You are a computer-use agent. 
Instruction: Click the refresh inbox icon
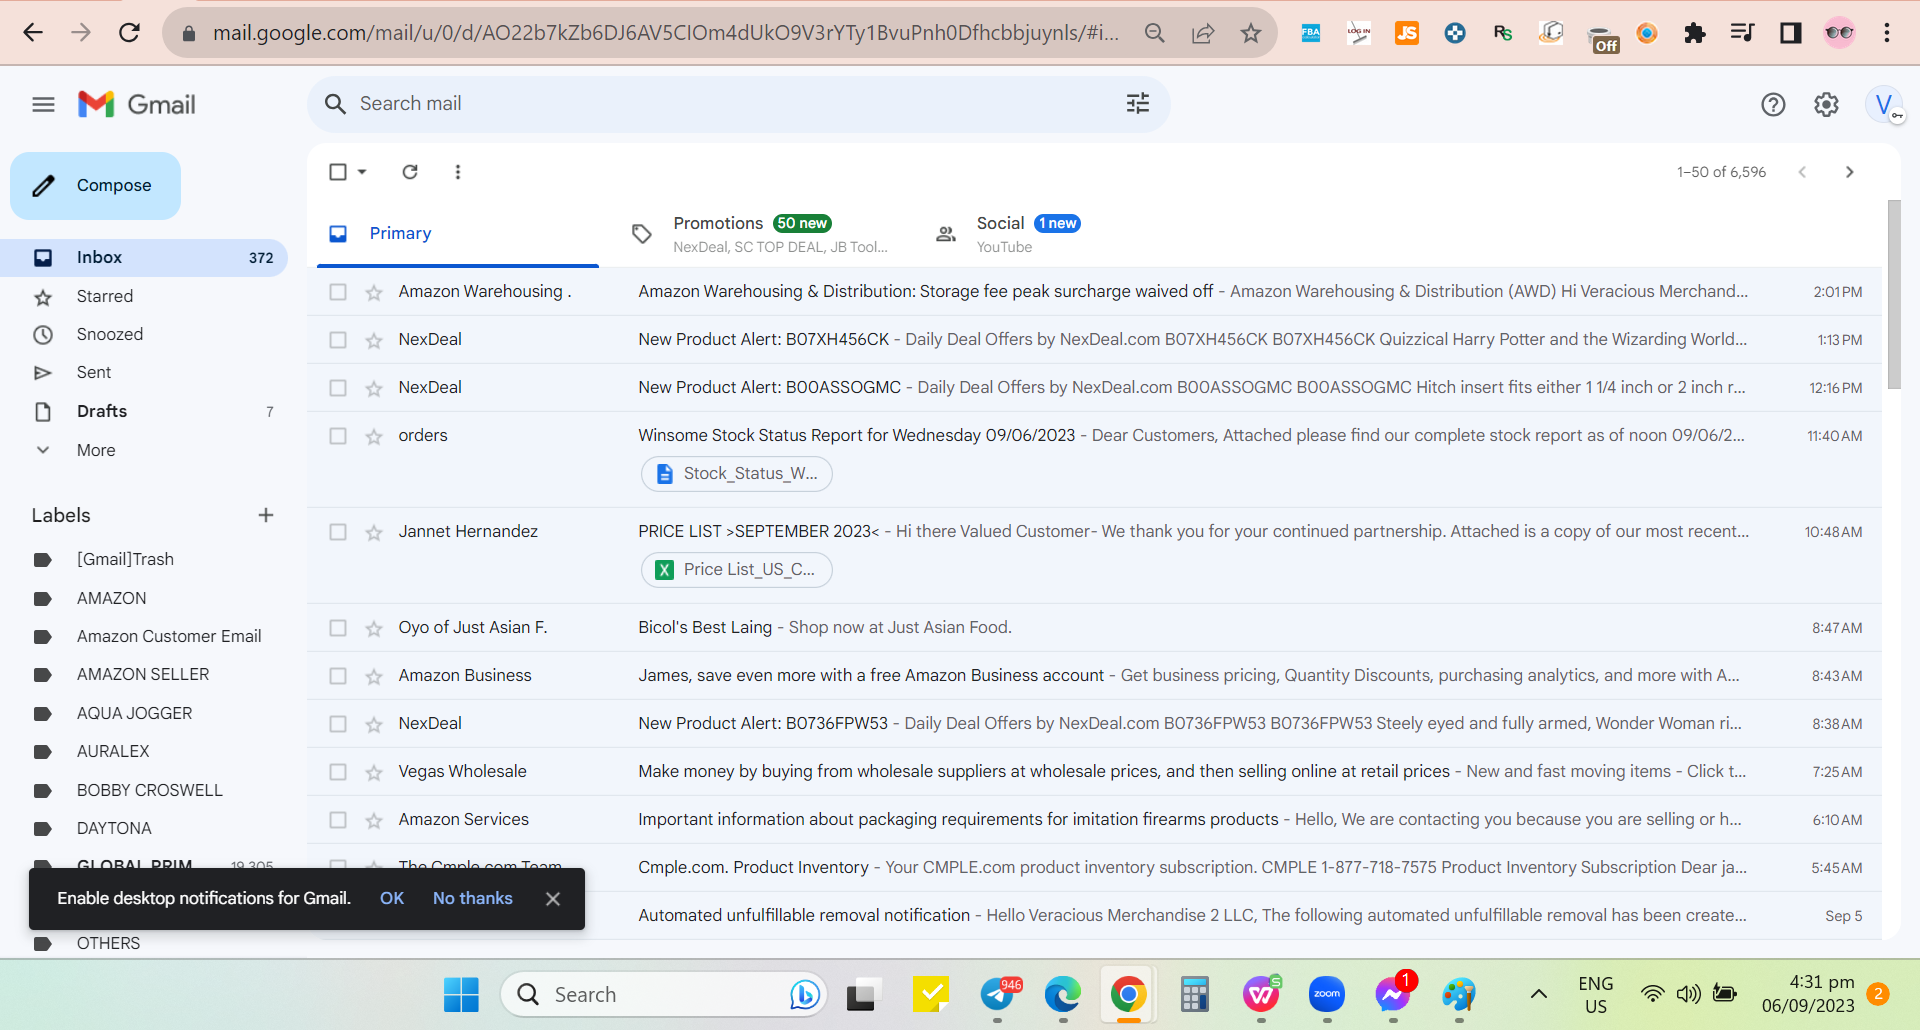[x=410, y=172]
